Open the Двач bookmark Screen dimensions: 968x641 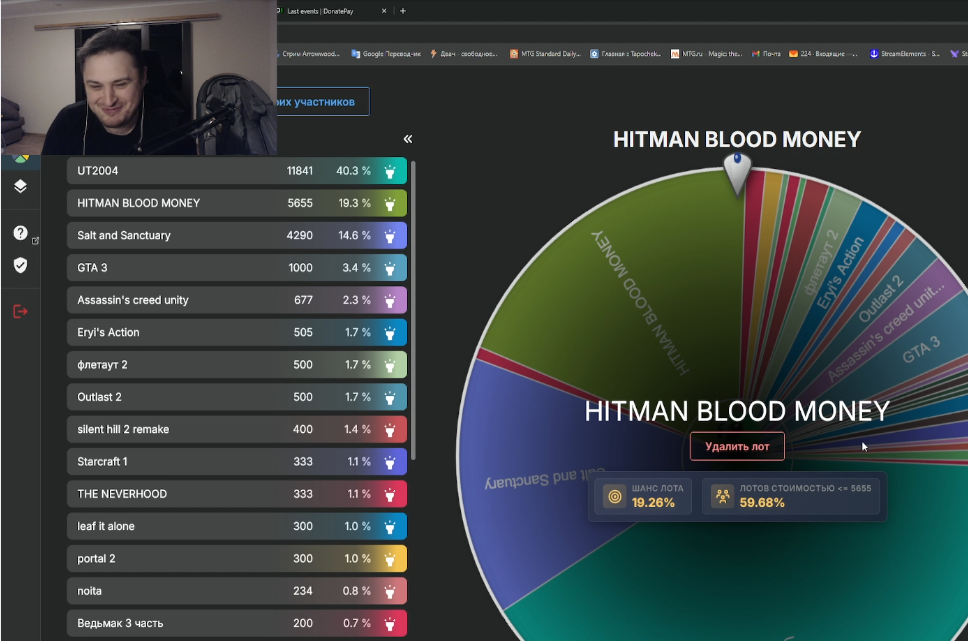point(464,54)
